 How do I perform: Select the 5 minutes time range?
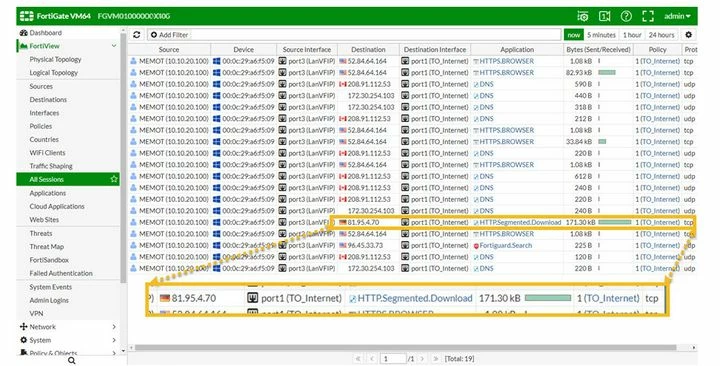tap(601, 35)
